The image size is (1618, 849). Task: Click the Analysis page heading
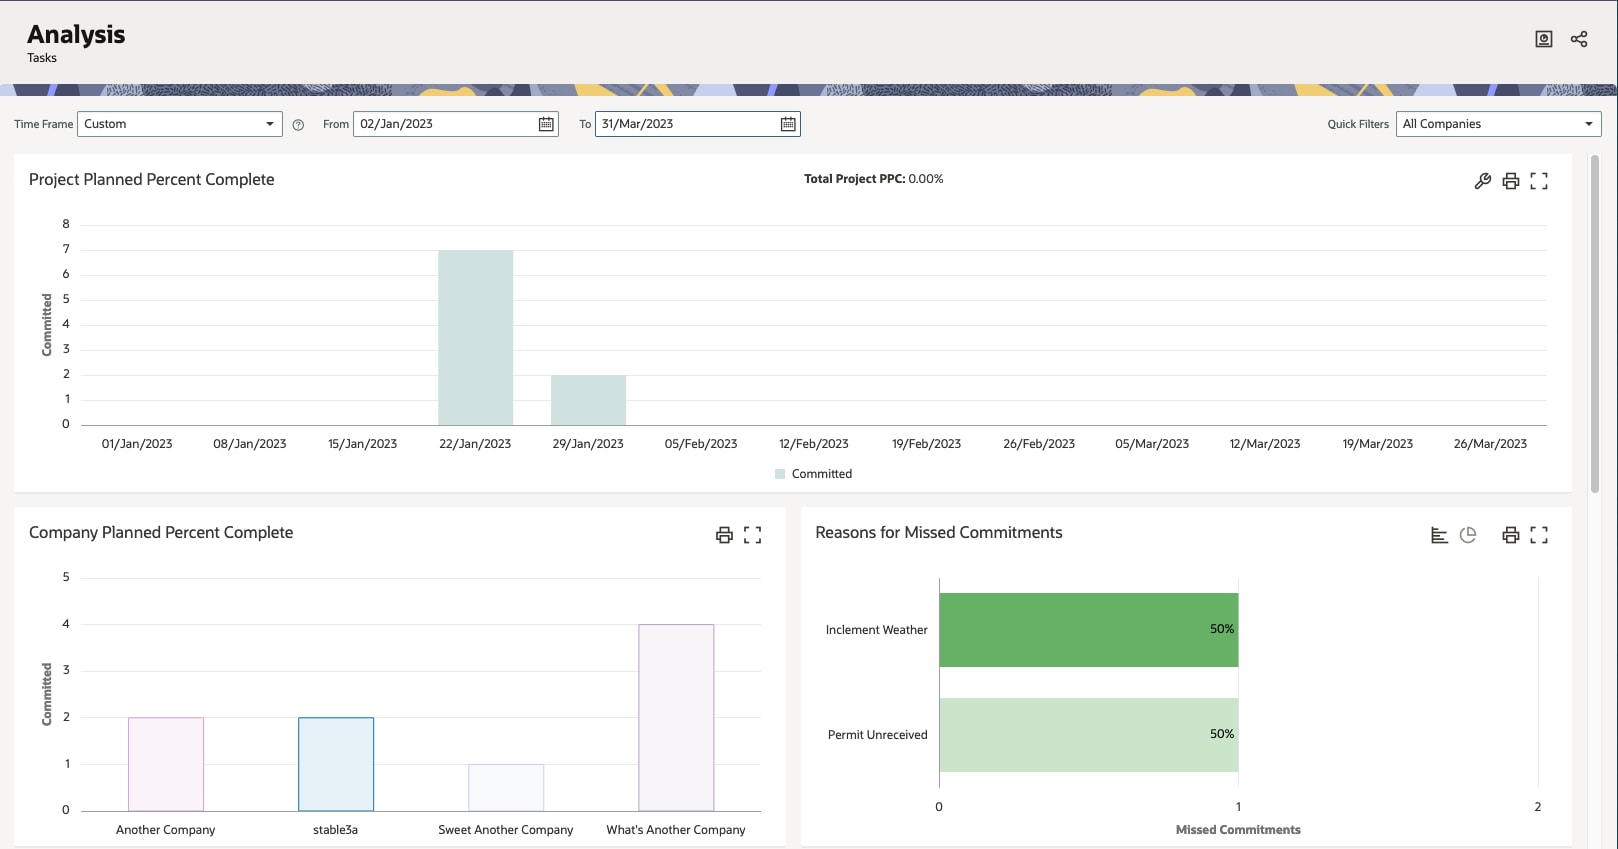click(x=76, y=34)
